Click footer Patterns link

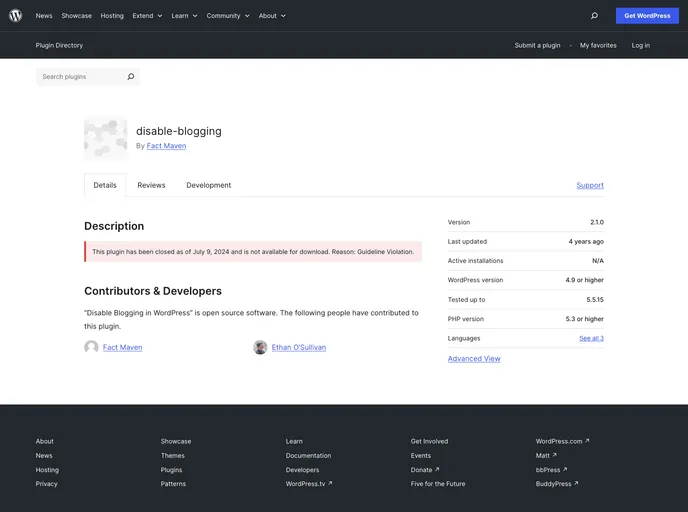point(173,483)
